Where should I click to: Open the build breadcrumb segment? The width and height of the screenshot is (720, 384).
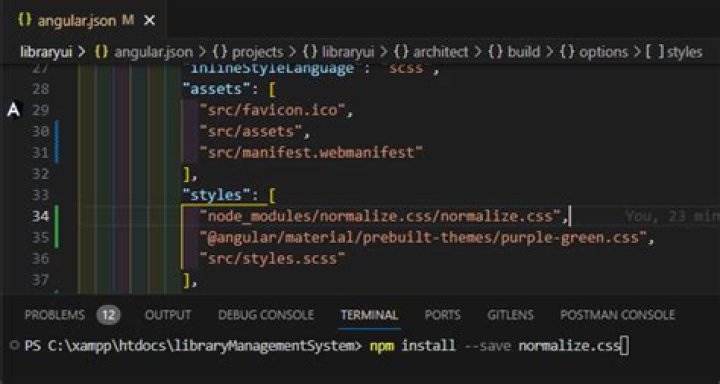[514, 52]
